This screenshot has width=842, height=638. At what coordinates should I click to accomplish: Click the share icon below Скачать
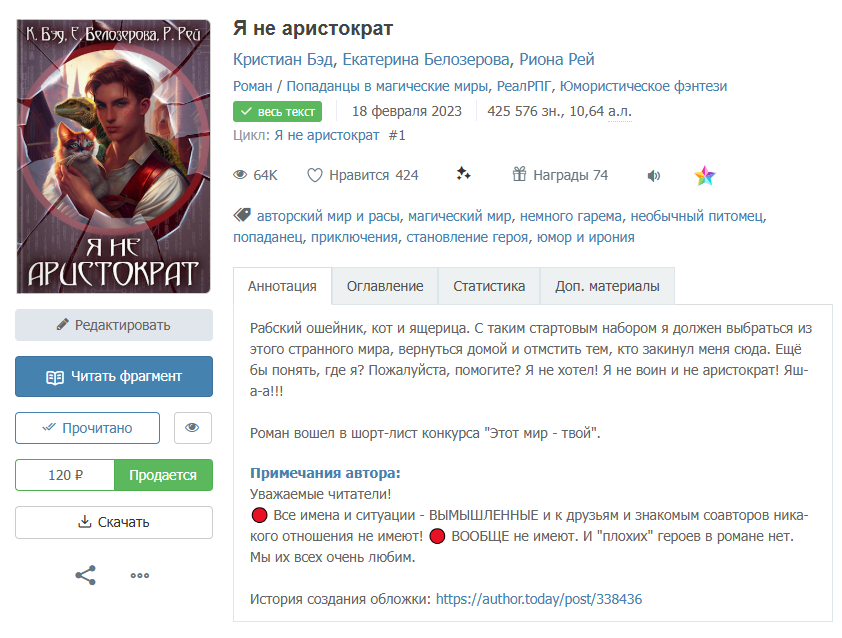pos(86,575)
